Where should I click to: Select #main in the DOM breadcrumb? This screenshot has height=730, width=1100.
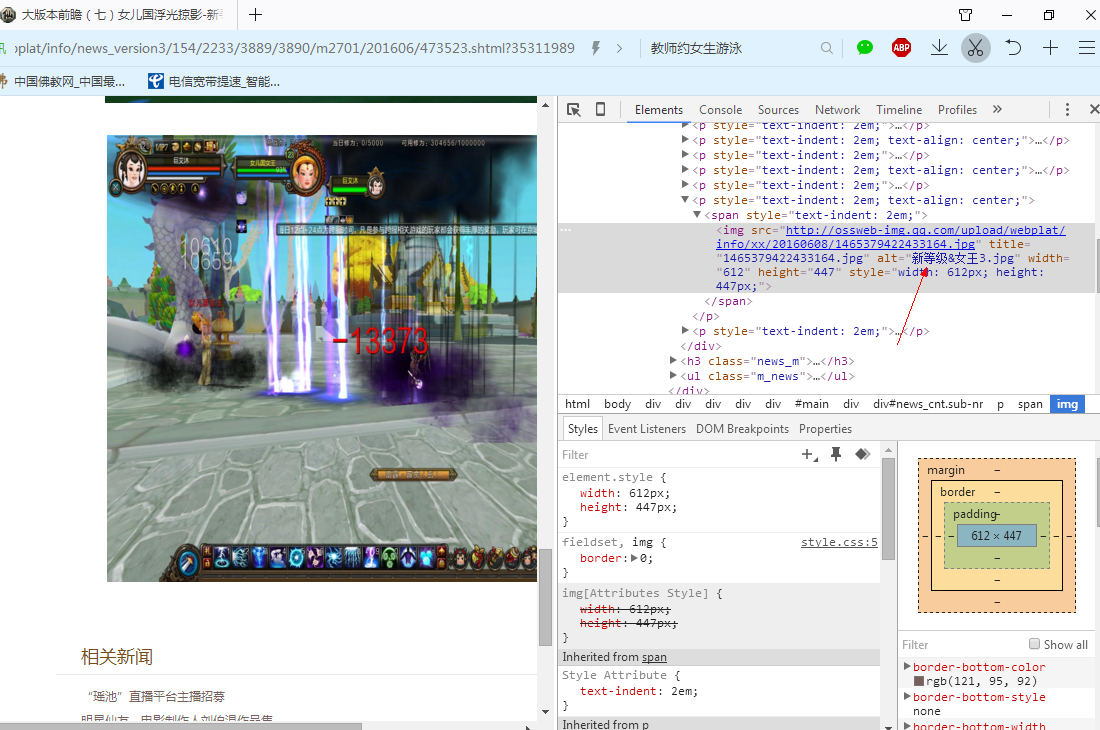(x=812, y=404)
